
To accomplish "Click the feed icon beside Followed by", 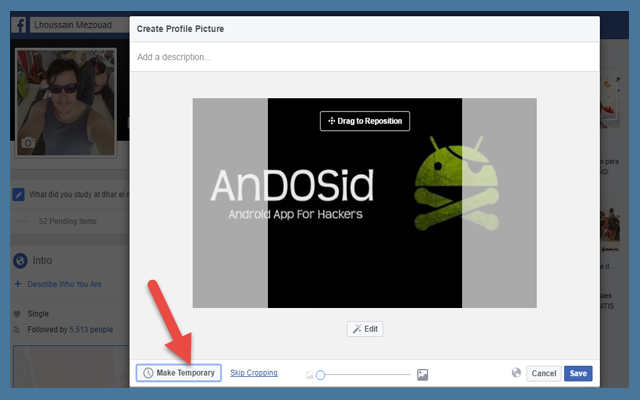I will coord(17,330).
